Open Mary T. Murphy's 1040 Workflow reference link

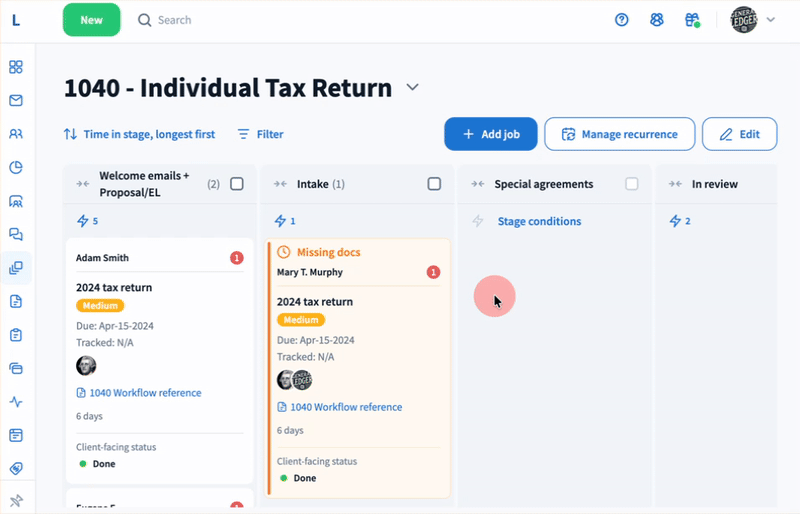pos(346,407)
